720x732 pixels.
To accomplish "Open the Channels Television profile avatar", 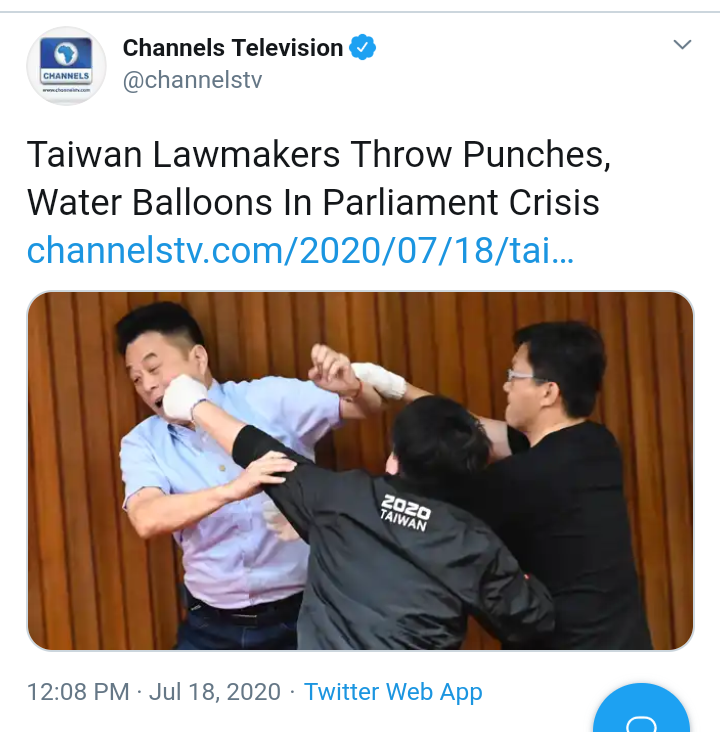I will click(x=66, y=66).
